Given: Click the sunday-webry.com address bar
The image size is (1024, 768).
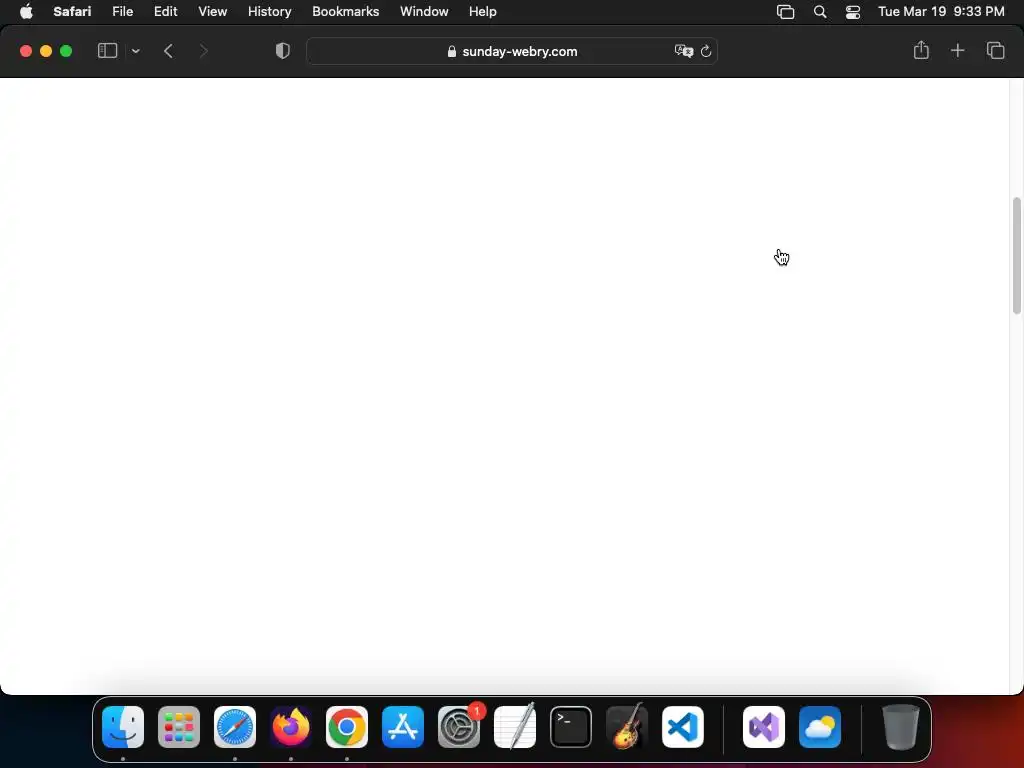Looking at the screenshot, I should [x=512, y=51].
